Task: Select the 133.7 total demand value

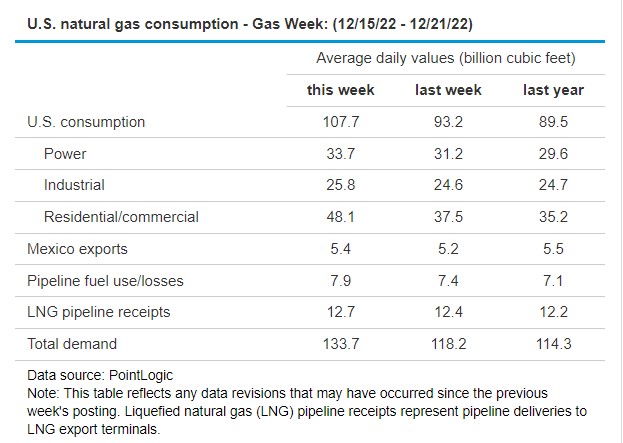Action: click(x=340, y=344)
